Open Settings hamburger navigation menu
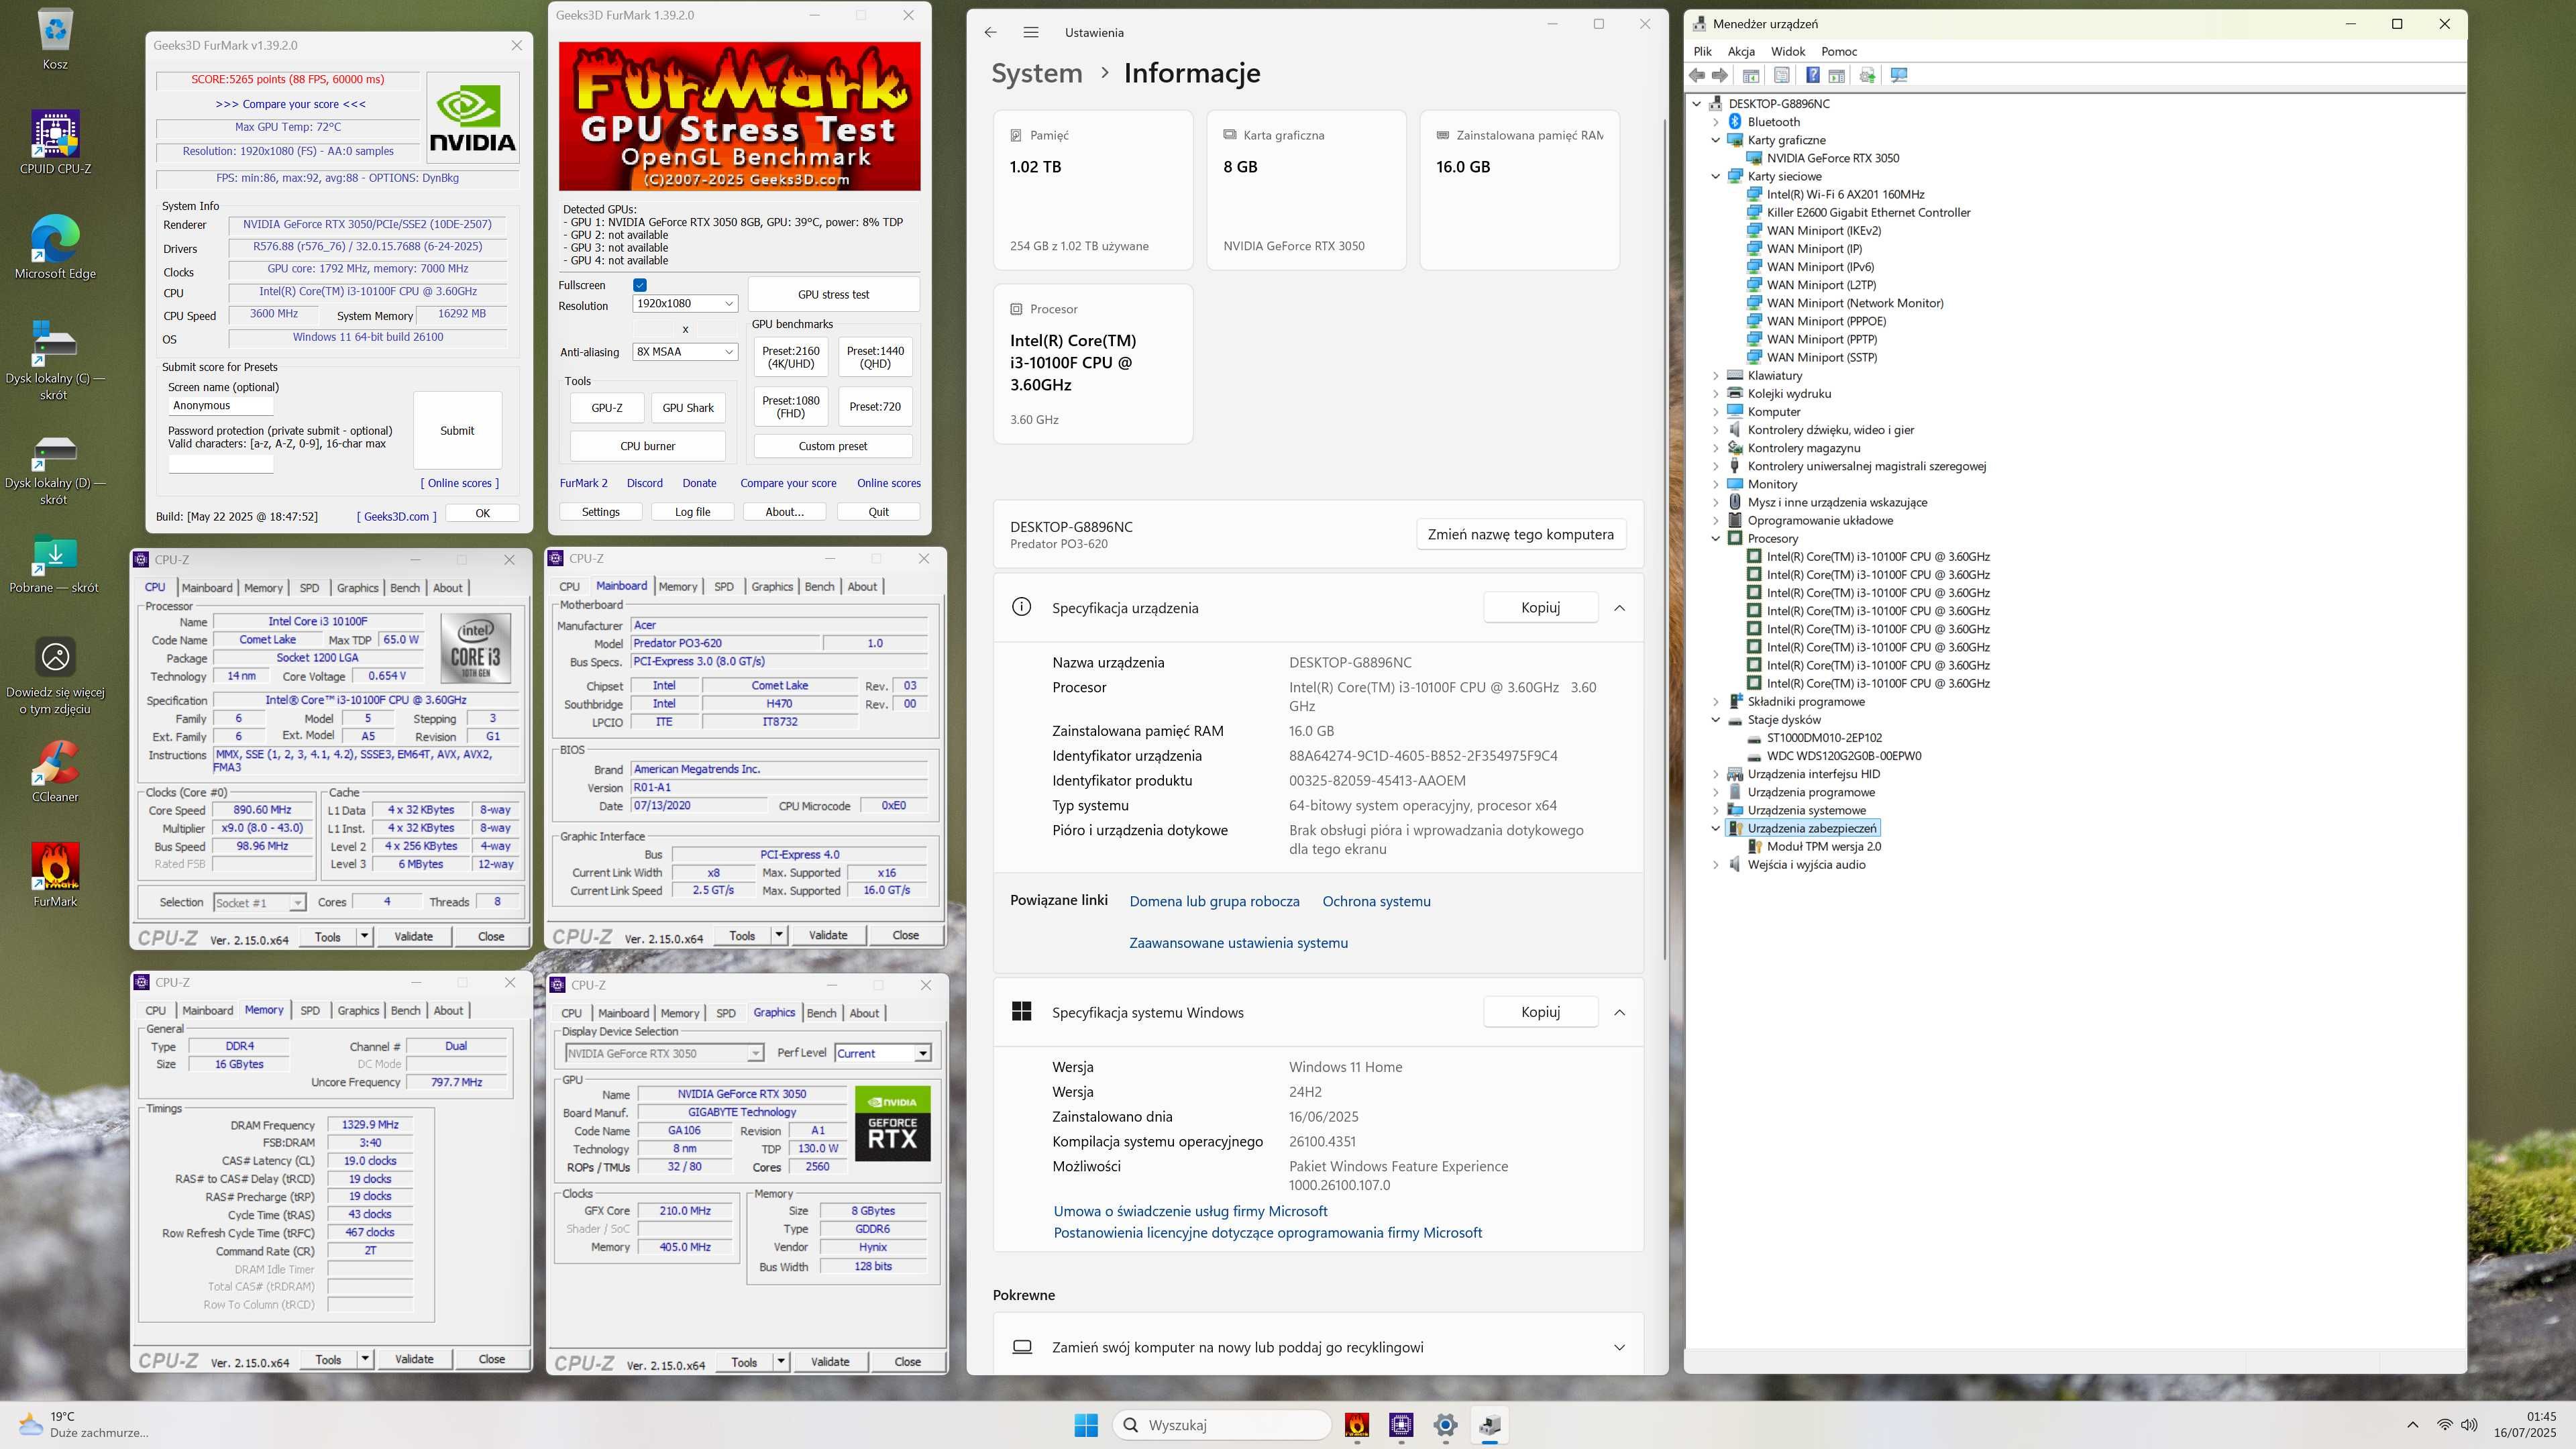The height and width of the screenshot is (1449, 2576). coord(1031,32)
